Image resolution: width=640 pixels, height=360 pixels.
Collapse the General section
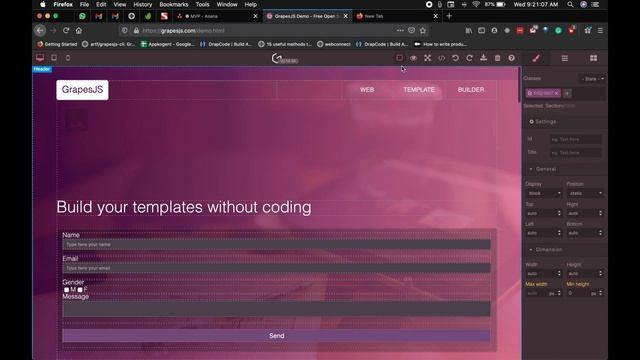[564, 169]
